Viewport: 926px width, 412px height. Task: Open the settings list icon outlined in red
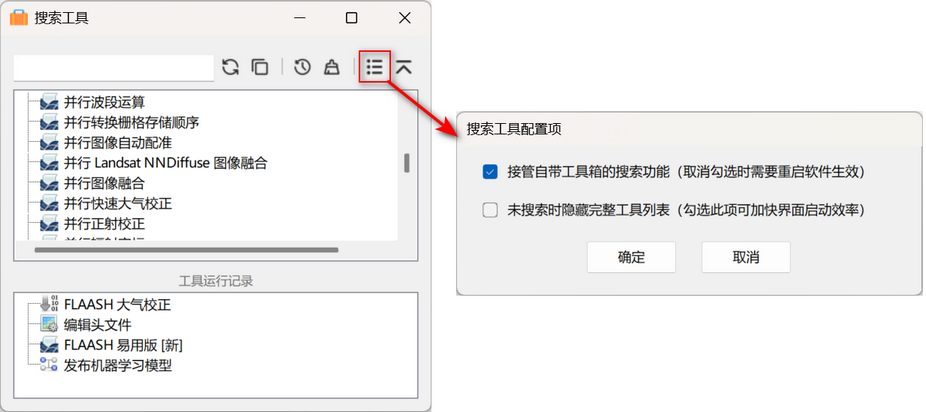point(374,67)
